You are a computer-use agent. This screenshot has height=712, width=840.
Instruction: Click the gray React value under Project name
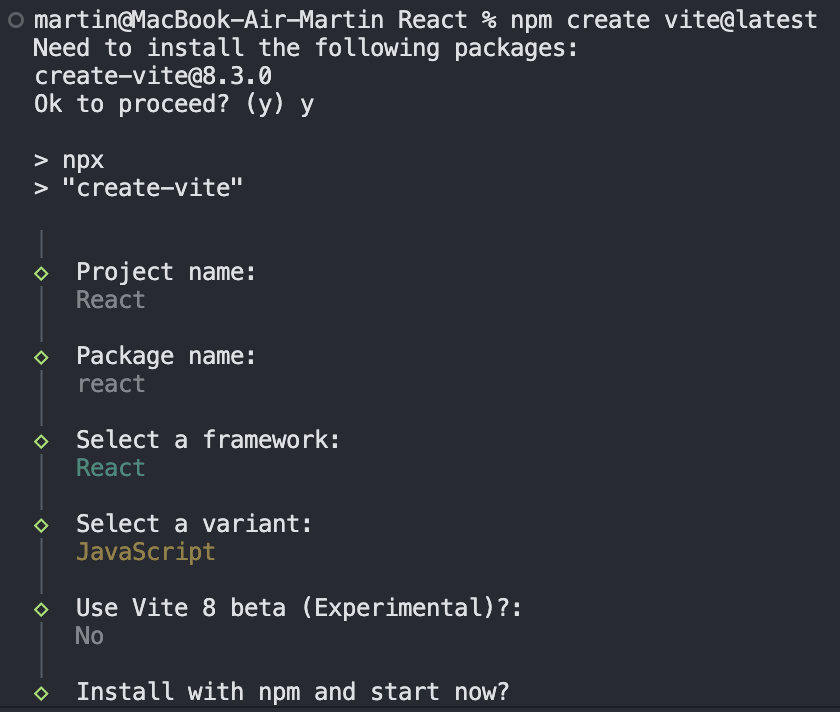(111, 300)
